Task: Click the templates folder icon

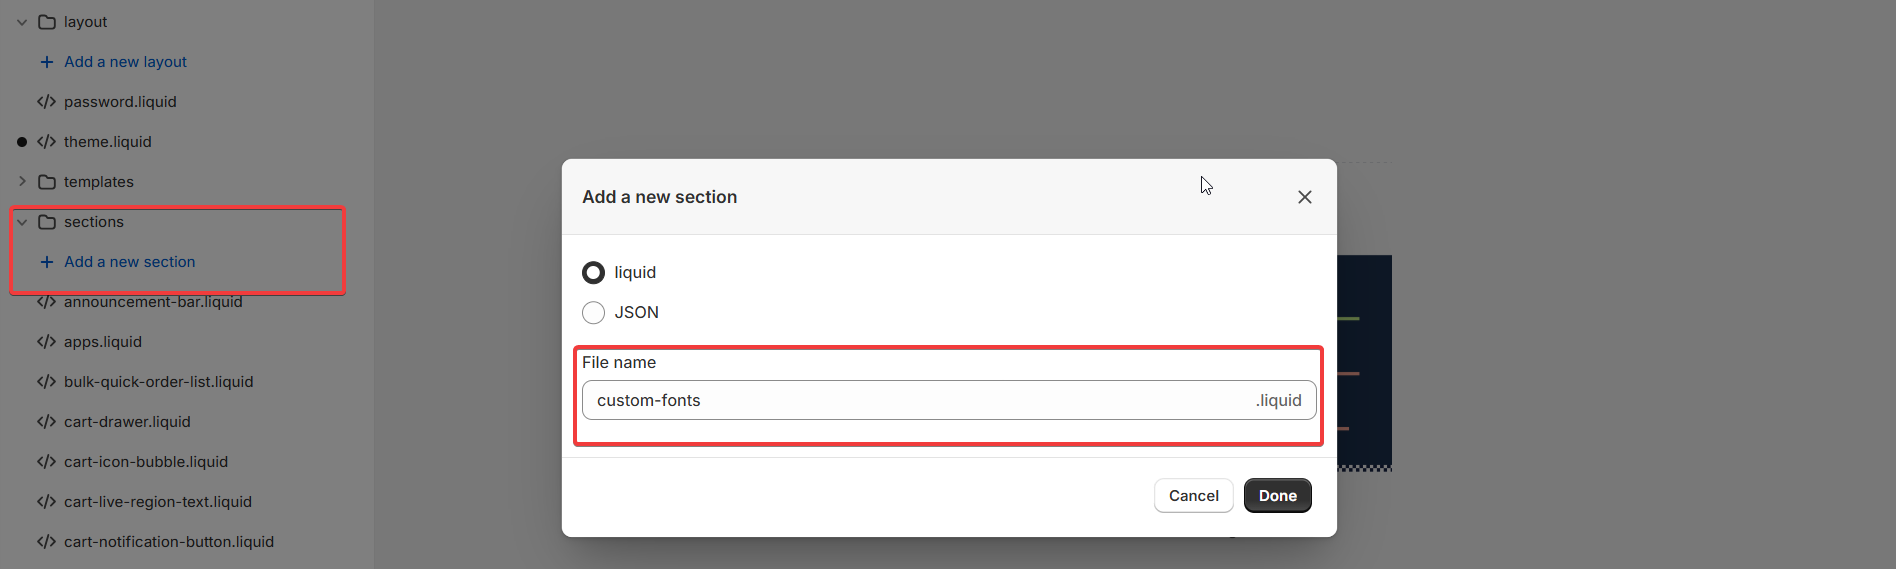Action: [x=46, y=182]
